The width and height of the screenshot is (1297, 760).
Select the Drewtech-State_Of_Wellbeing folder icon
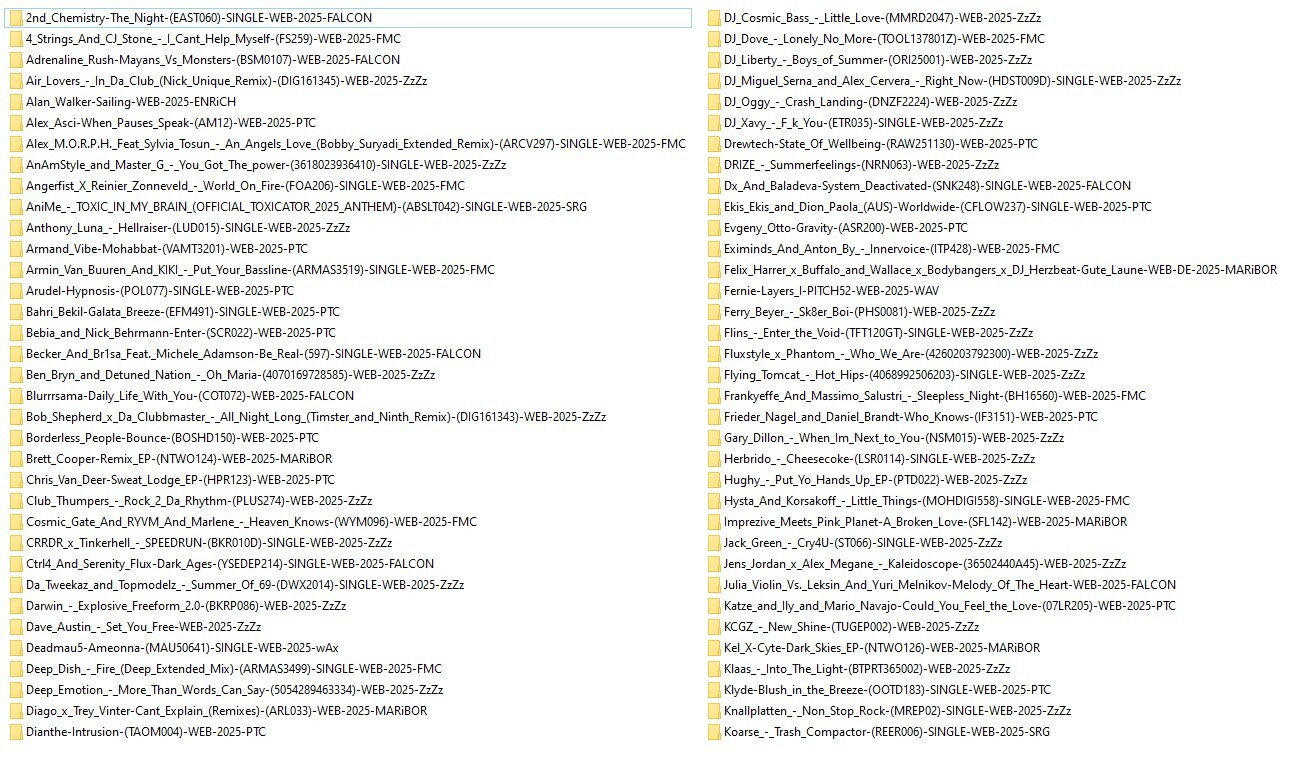click(714, 144)
